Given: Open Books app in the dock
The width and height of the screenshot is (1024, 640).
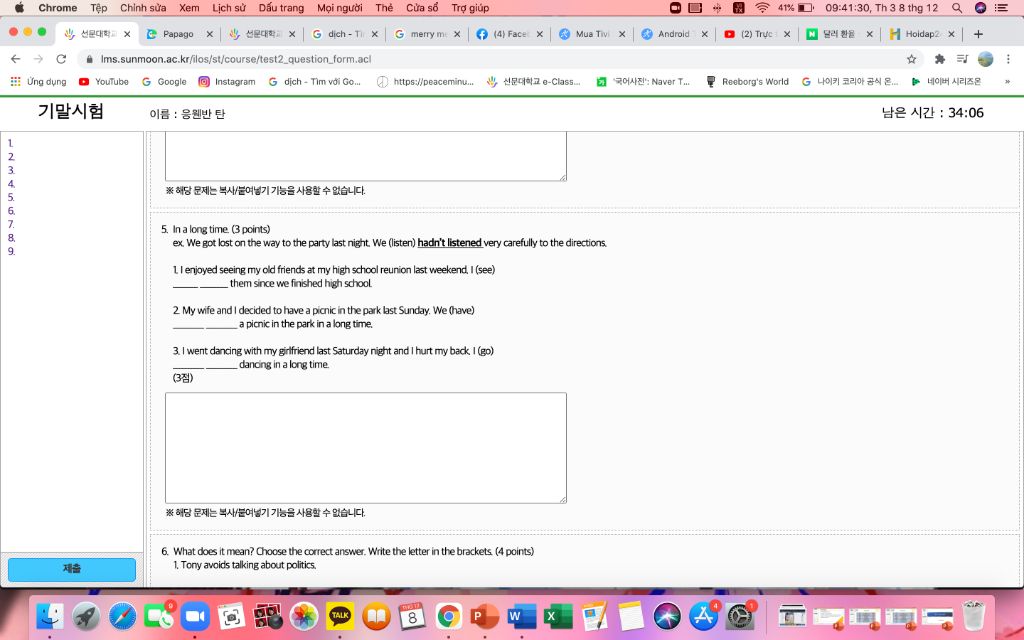Looking at the screenshot, I should pos(376,616).
